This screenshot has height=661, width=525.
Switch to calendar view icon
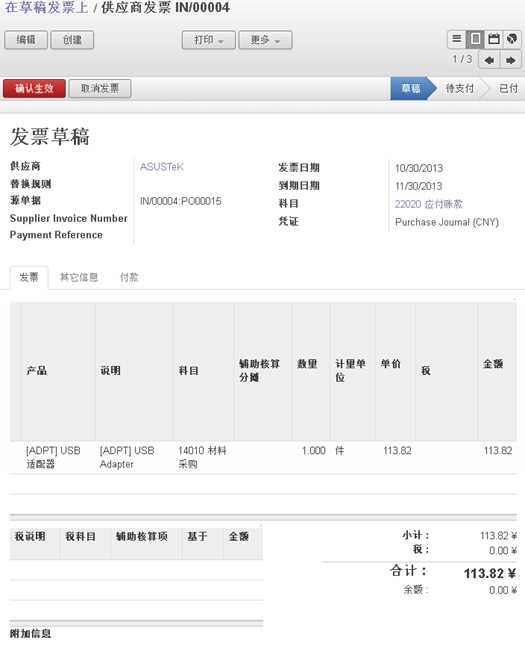pos(494,39)
